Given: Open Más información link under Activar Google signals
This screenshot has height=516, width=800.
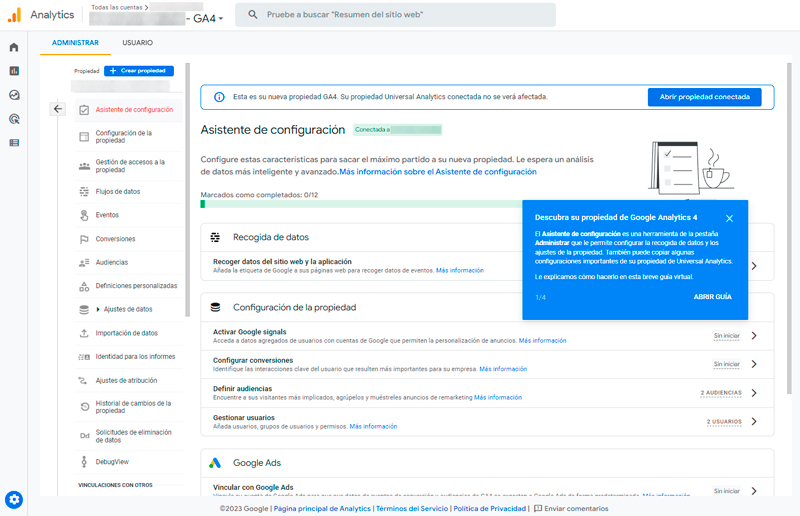Looking at the screenshot, I should click(x=542, y=341).
